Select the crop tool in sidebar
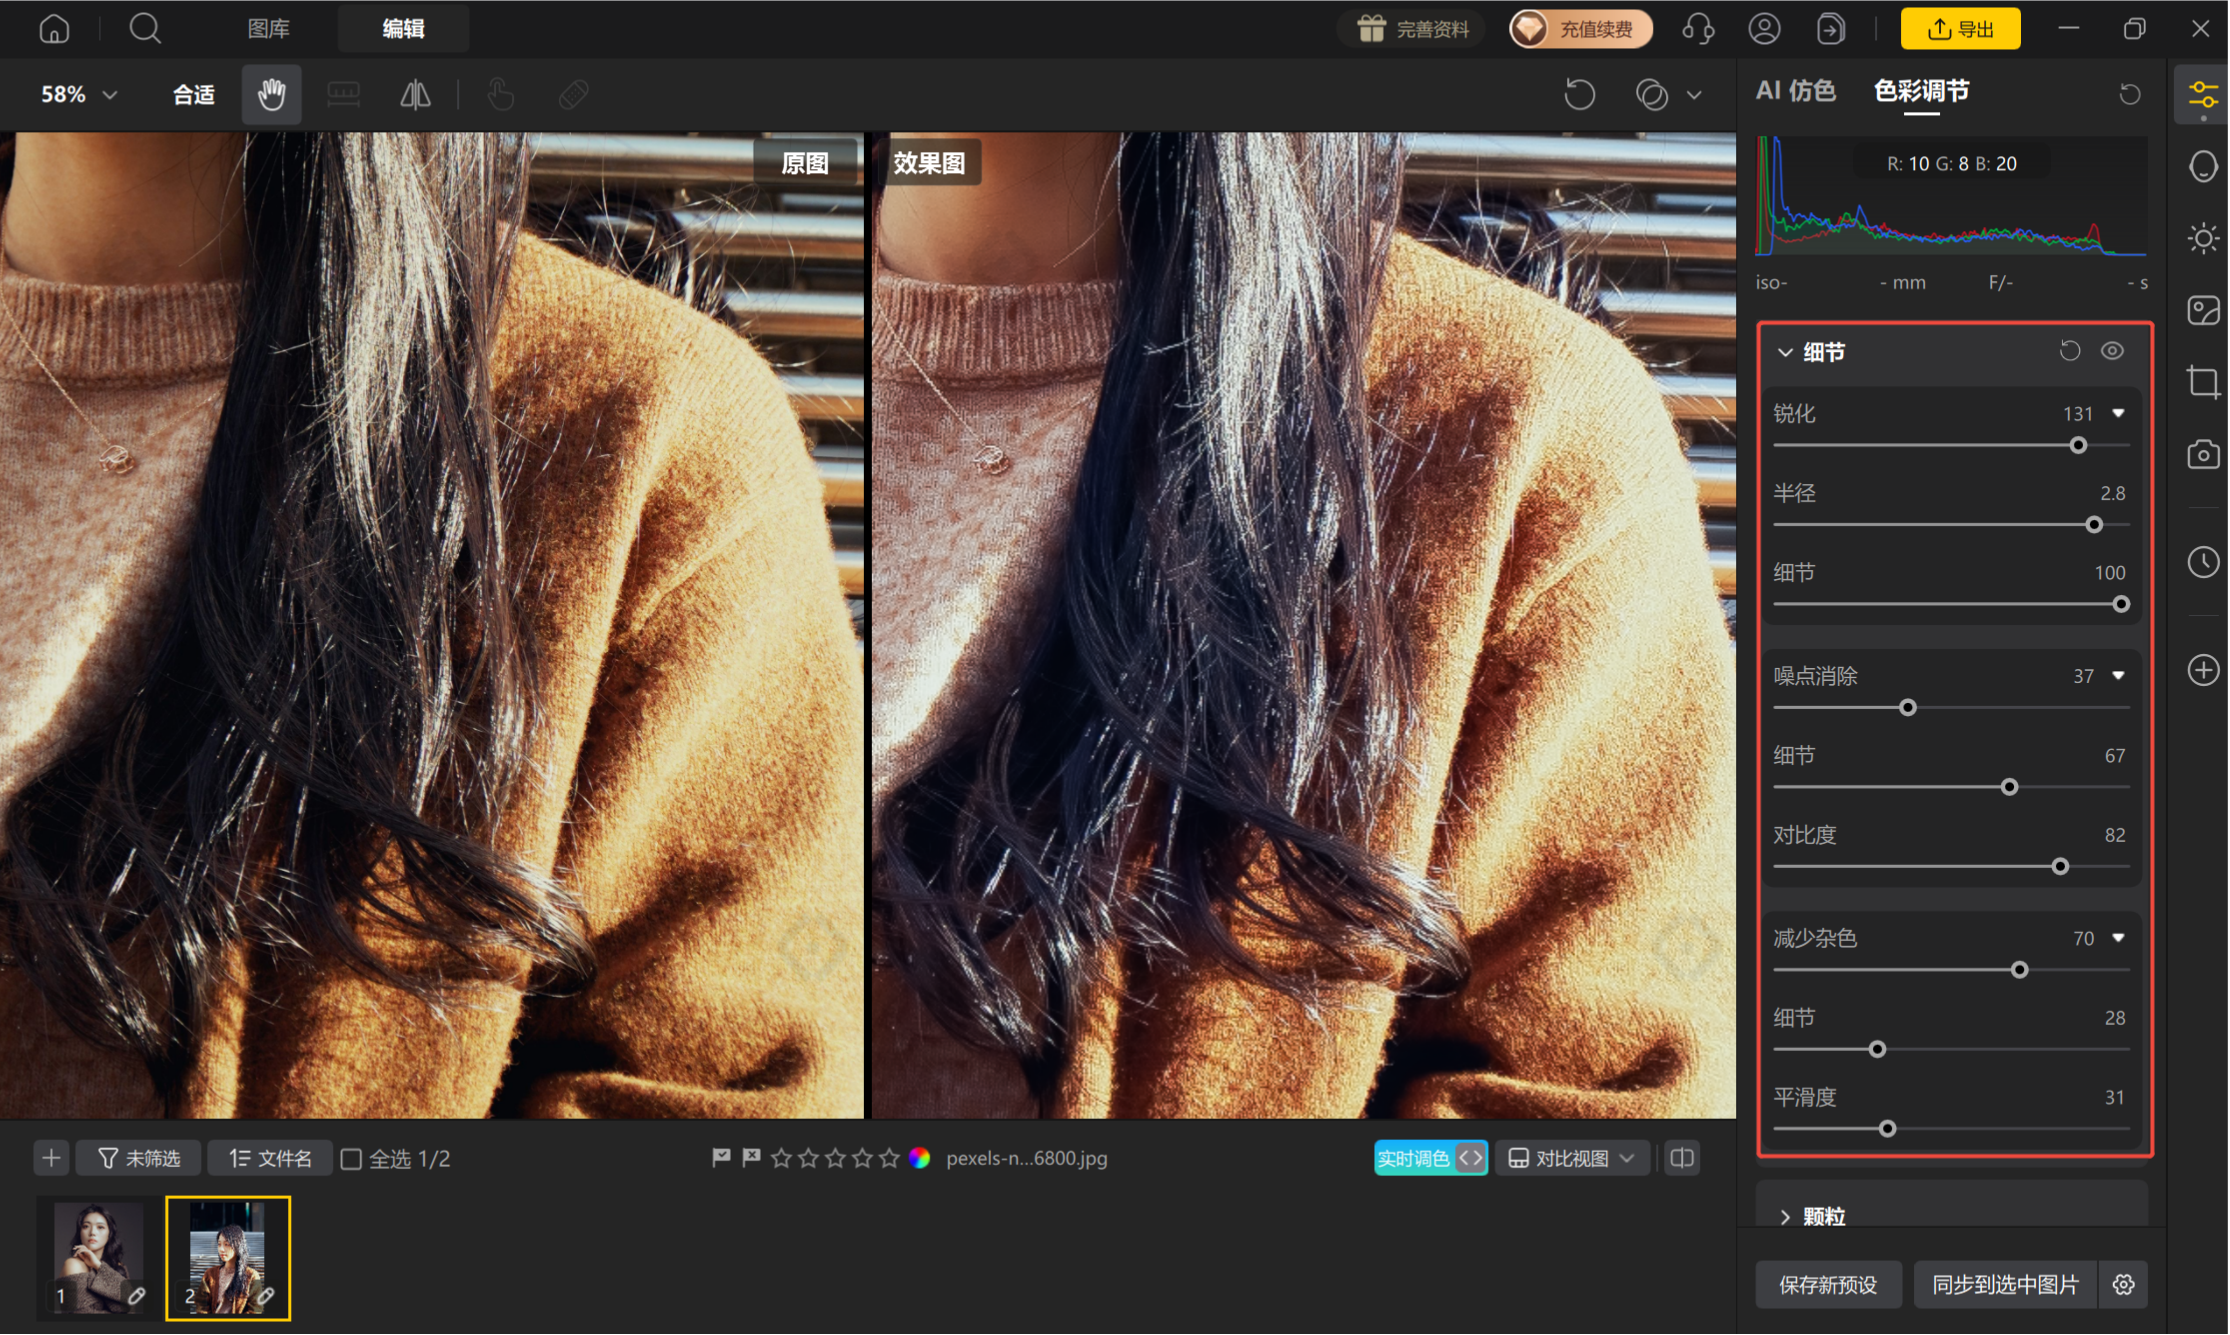This screenshot has width=2230, height=1335. 2203,382
